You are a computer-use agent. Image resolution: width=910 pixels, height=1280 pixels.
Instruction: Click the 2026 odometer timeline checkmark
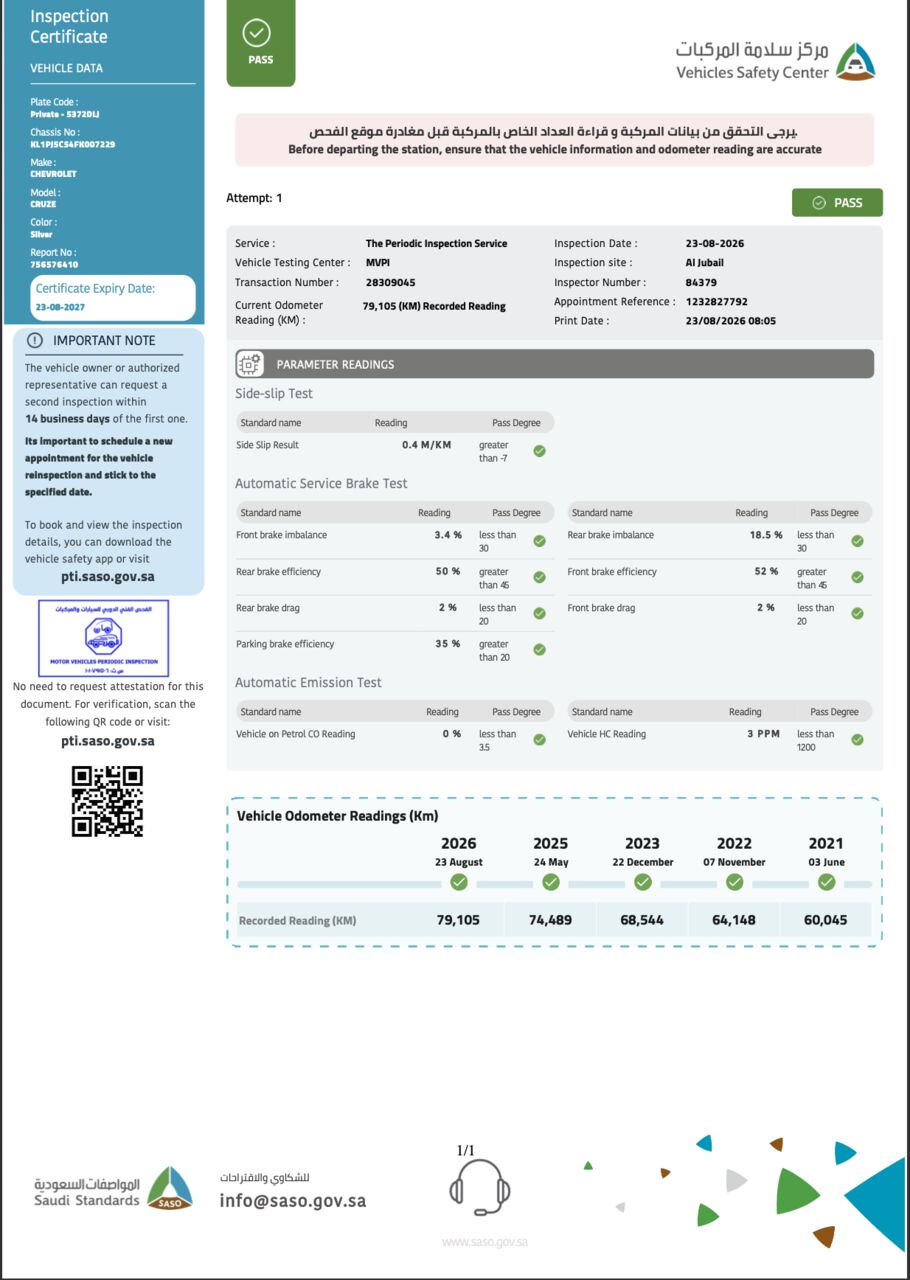pos(459,882)
